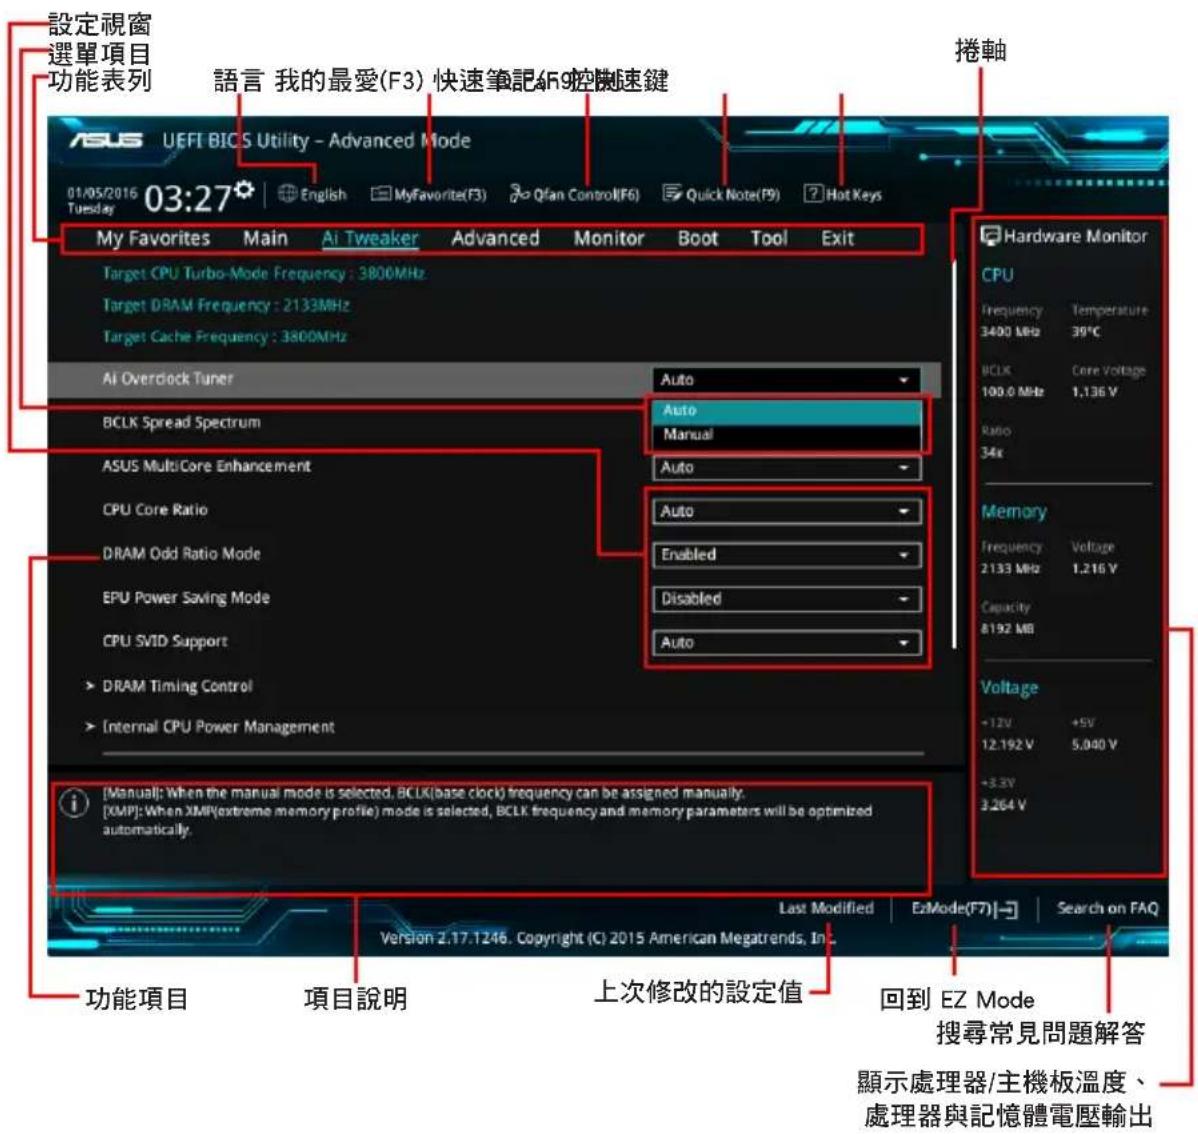The height and width of the screenshot is (1134, 1198).
Task: Open the CPU Core Ratio dropdown
Action: (x=786, y=511)
